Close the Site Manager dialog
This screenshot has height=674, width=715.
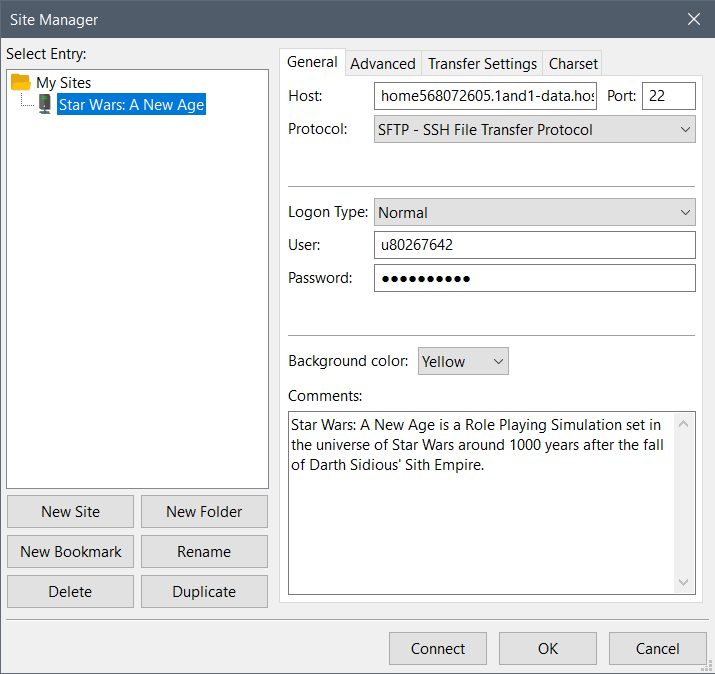pos(693,19)
